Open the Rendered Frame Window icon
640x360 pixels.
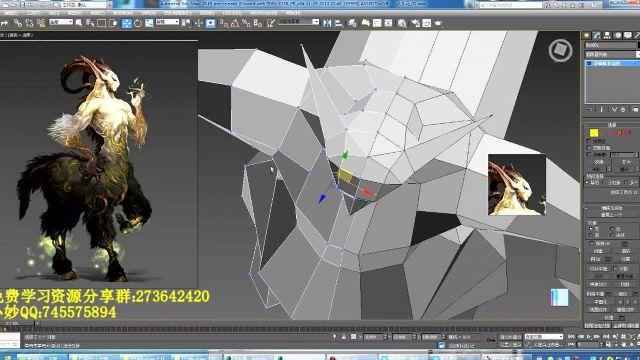(x=427, y=23)
